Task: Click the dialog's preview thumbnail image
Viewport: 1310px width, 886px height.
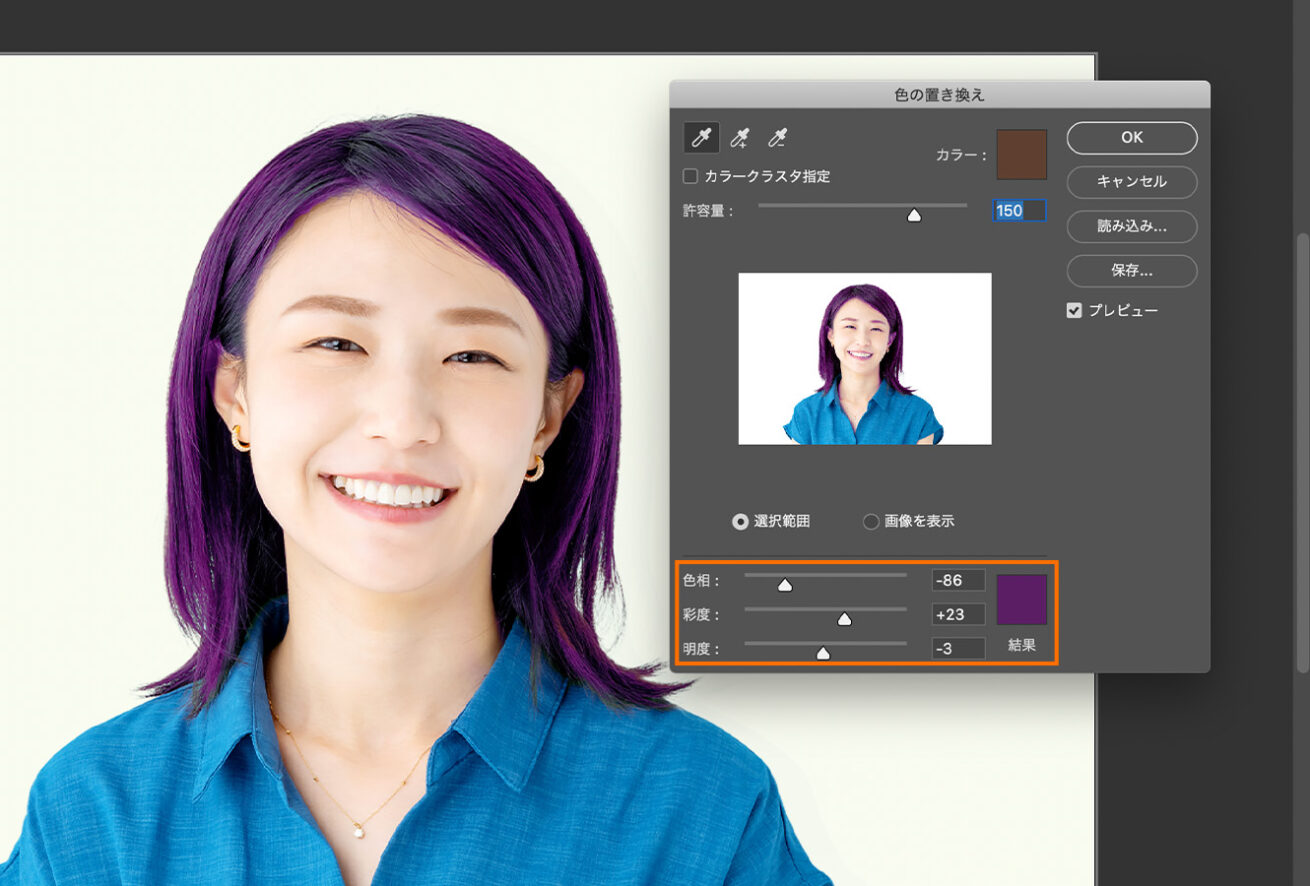Action: (864, 359)
